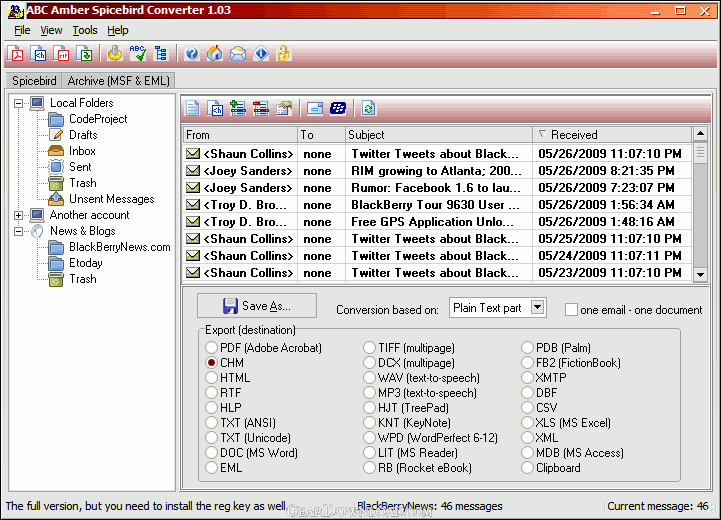The image size is (721, 520).
Task: Select MP3 (text-to-speech) export option
Action: (420, 393)
